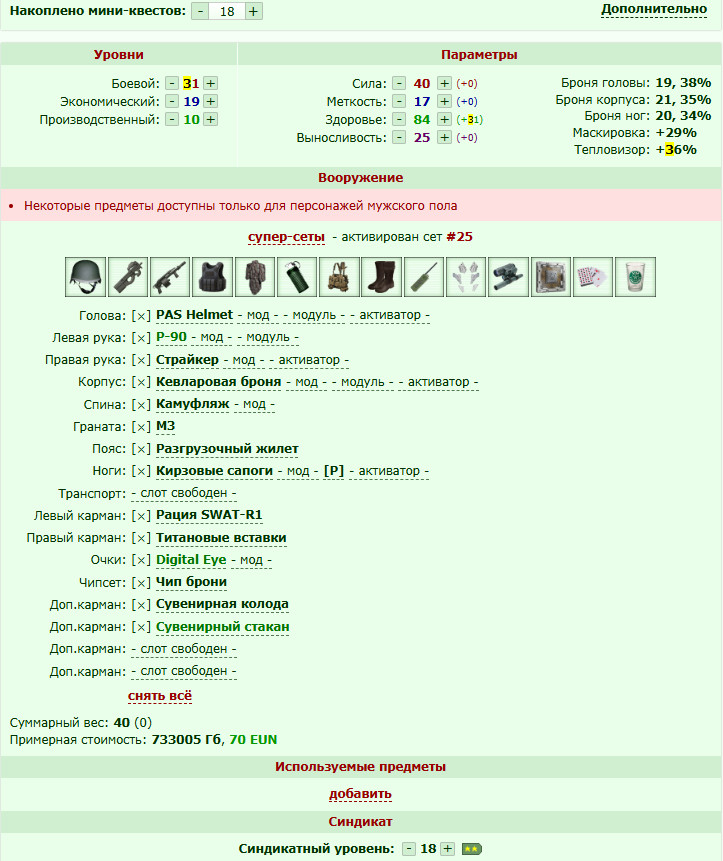Decrease the Производственный level
This screenshot has width=723, height=861.
[172, 120]
